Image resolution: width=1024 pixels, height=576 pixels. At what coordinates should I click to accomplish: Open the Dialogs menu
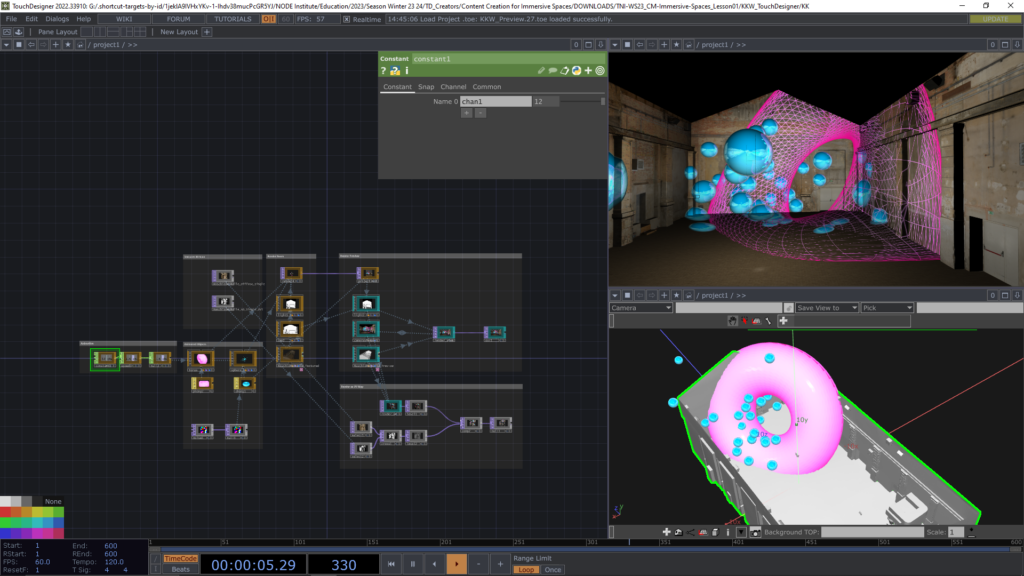click(x=56, y=19)
